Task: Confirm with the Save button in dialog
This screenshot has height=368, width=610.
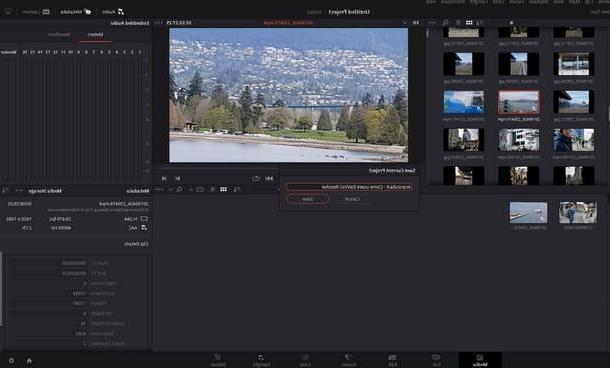Action: pos(307,199)
